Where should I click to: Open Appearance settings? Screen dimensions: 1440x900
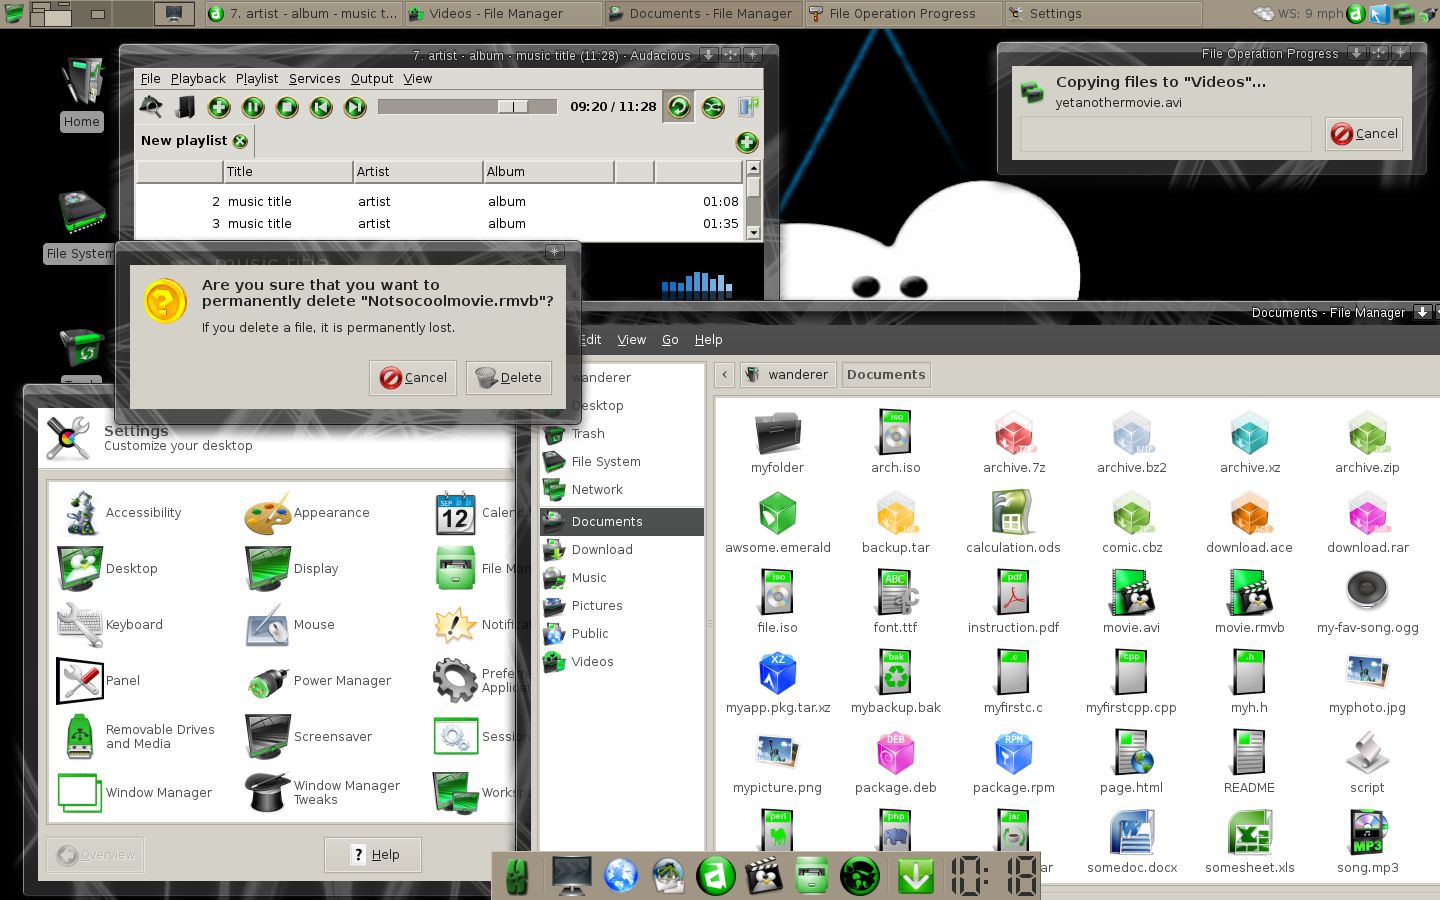[x=308, y=513]
